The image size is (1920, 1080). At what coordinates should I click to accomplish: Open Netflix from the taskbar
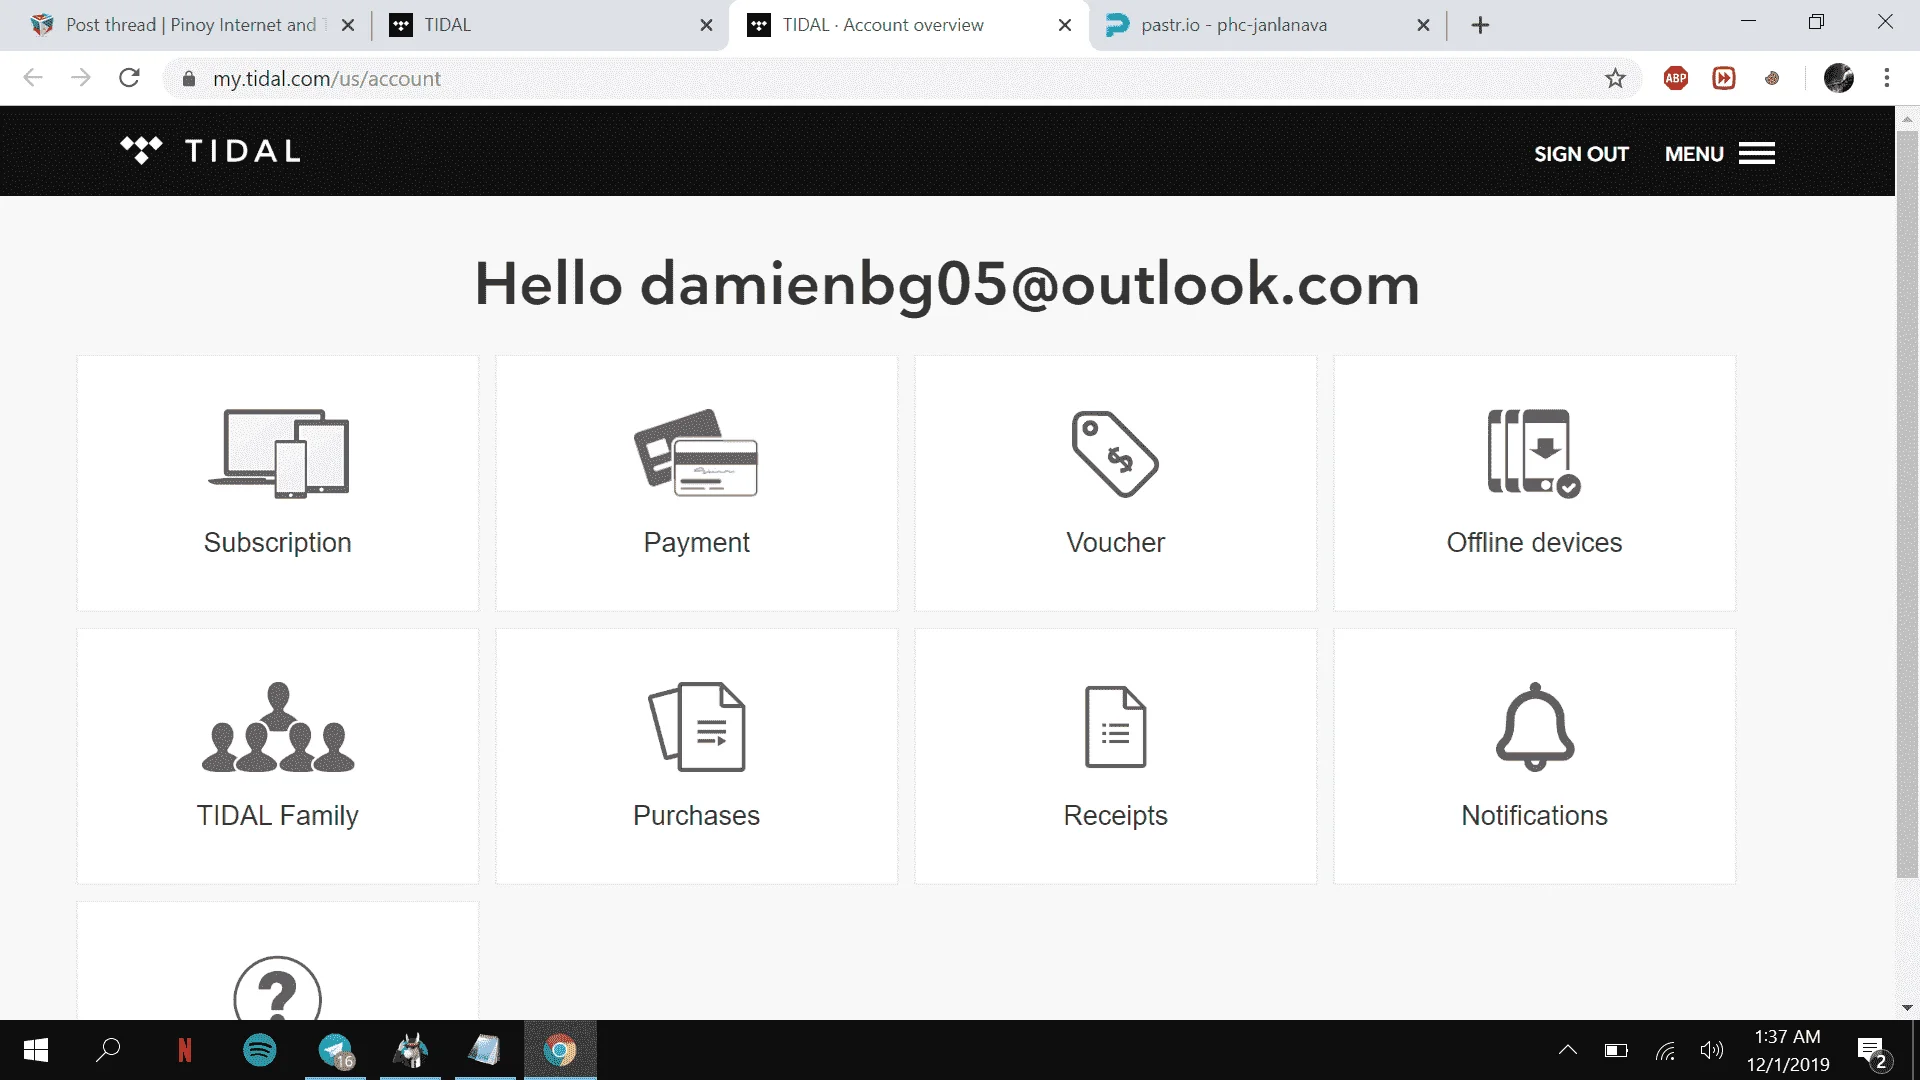tap(185, 1050)
